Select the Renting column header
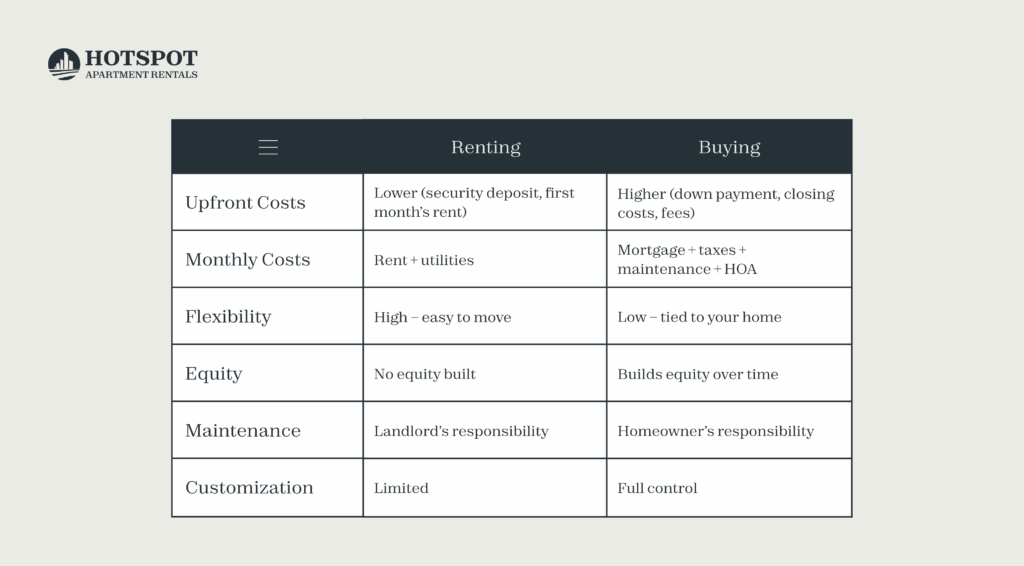This screenshot has height=566, width=1024. click(x=485, y=148)
